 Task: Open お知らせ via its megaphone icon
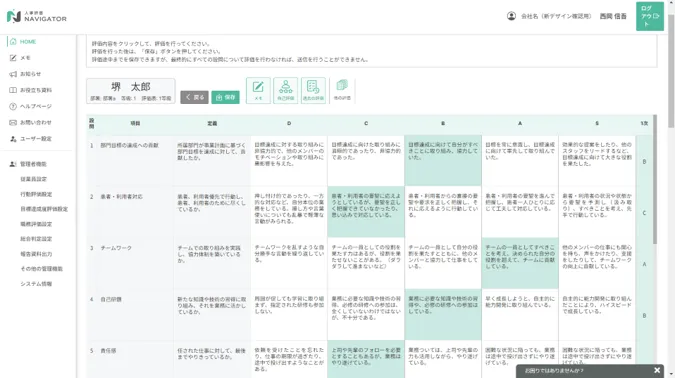click(13, 74)
